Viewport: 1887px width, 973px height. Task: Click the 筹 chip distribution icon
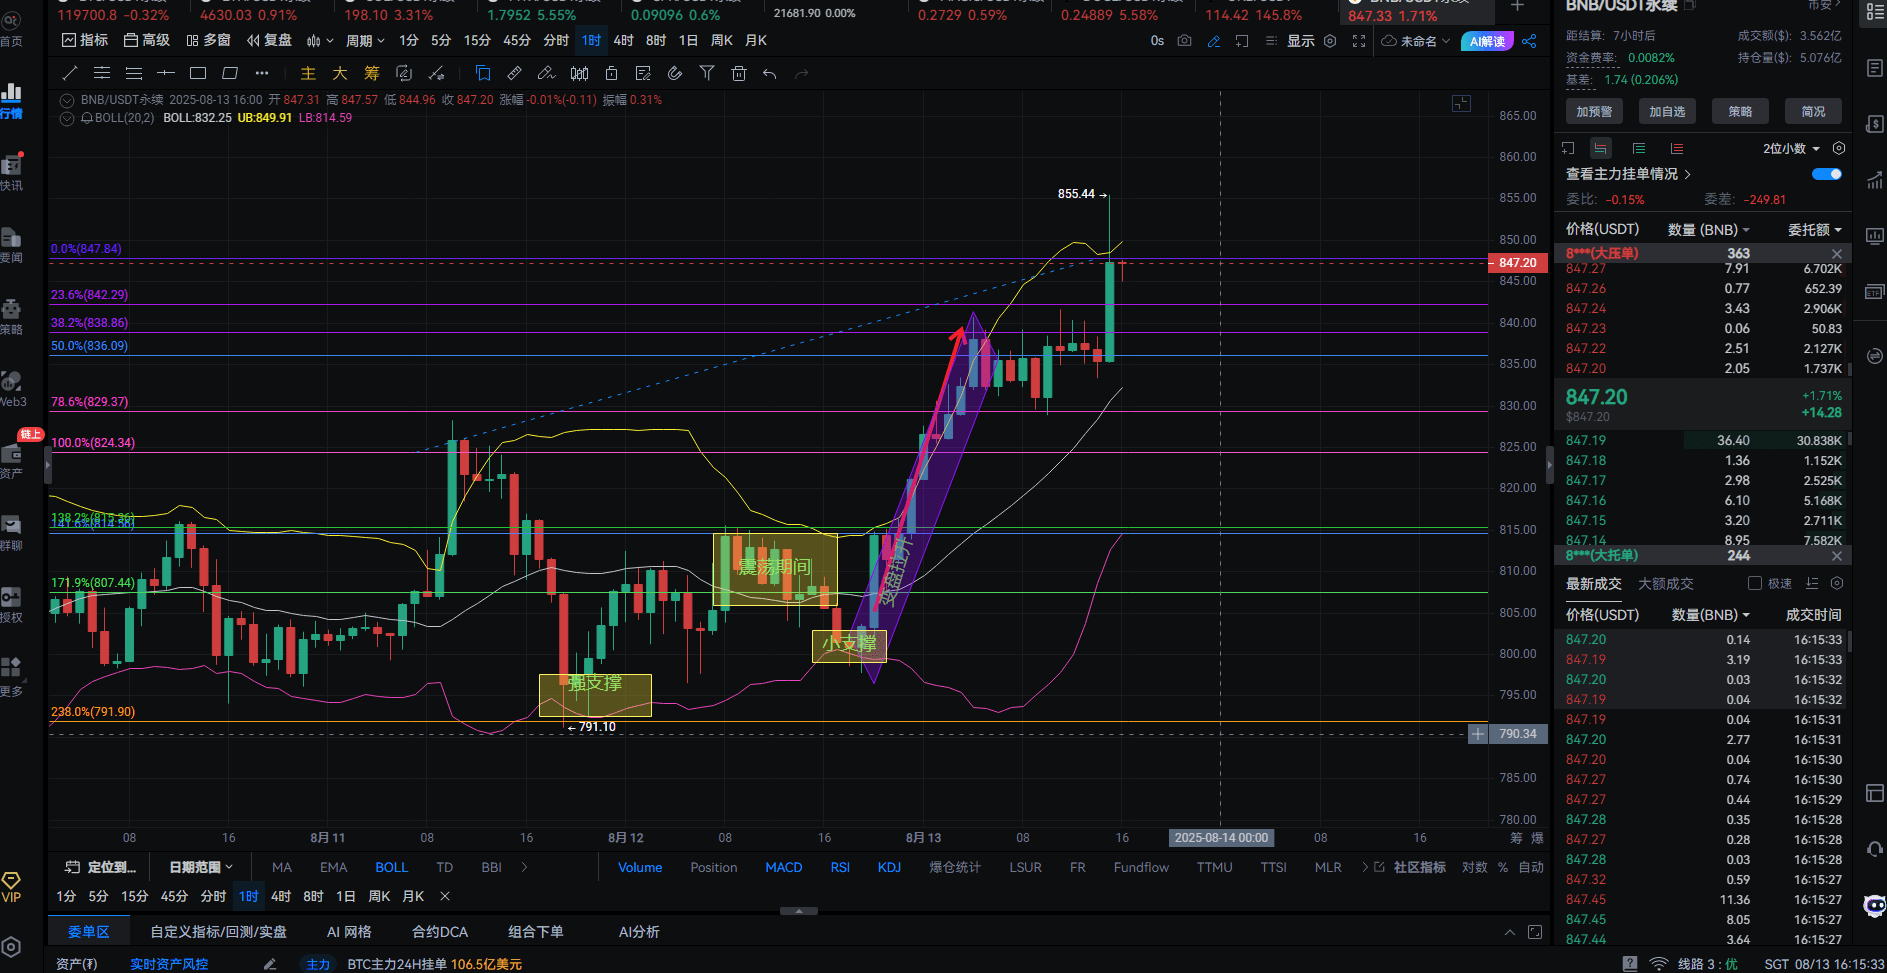click(x=372, y=73)
